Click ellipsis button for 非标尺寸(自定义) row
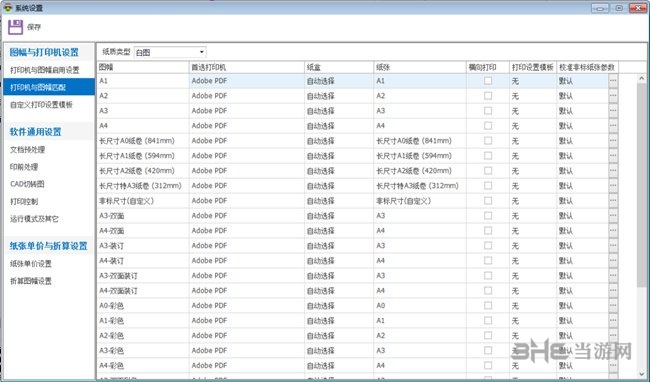Image resolution: width=650 pixels, height=382 pixels. click(x=613, y=201)
